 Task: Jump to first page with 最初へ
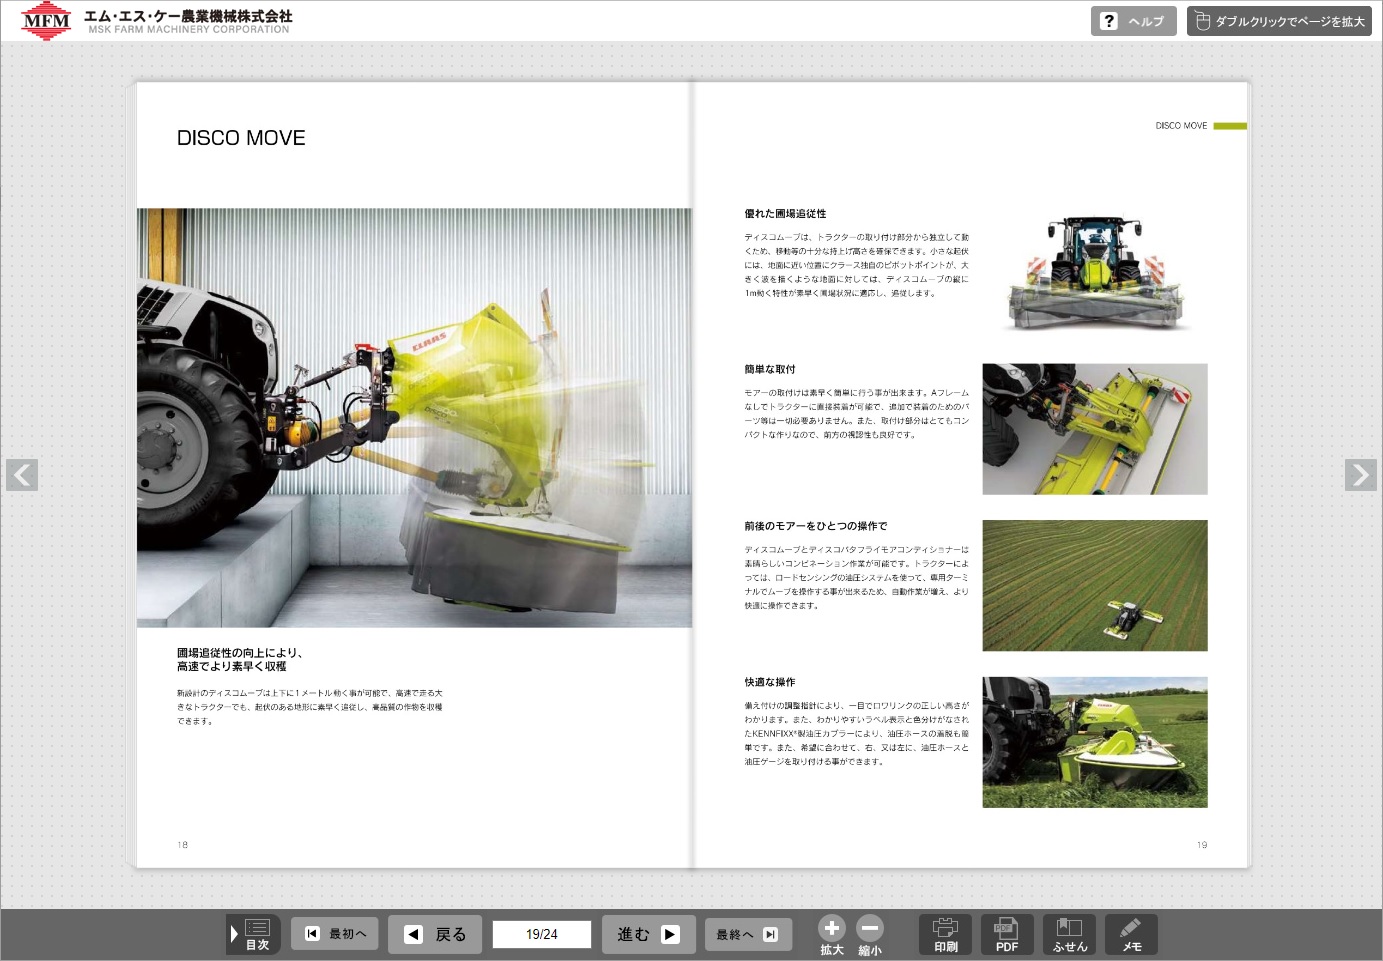tap(336, 933)
